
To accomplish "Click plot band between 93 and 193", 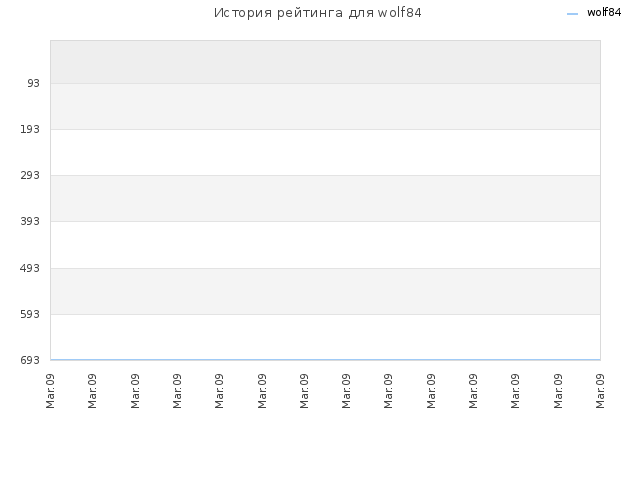I will (x=325, y=107).
